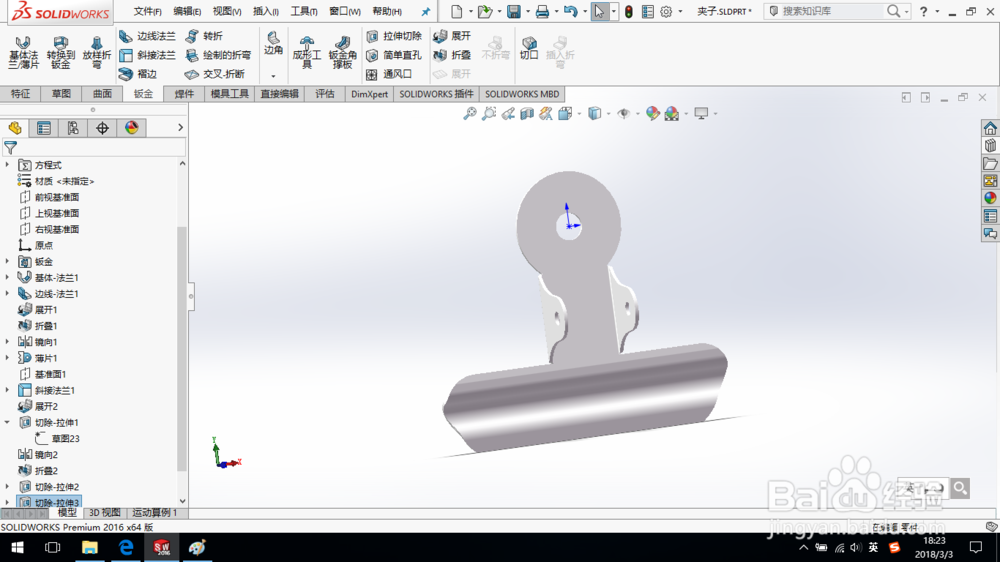This screenshot has height=562, width=1000.
Task: Click the 搜索知识库 search field
Action: [829, 11]
